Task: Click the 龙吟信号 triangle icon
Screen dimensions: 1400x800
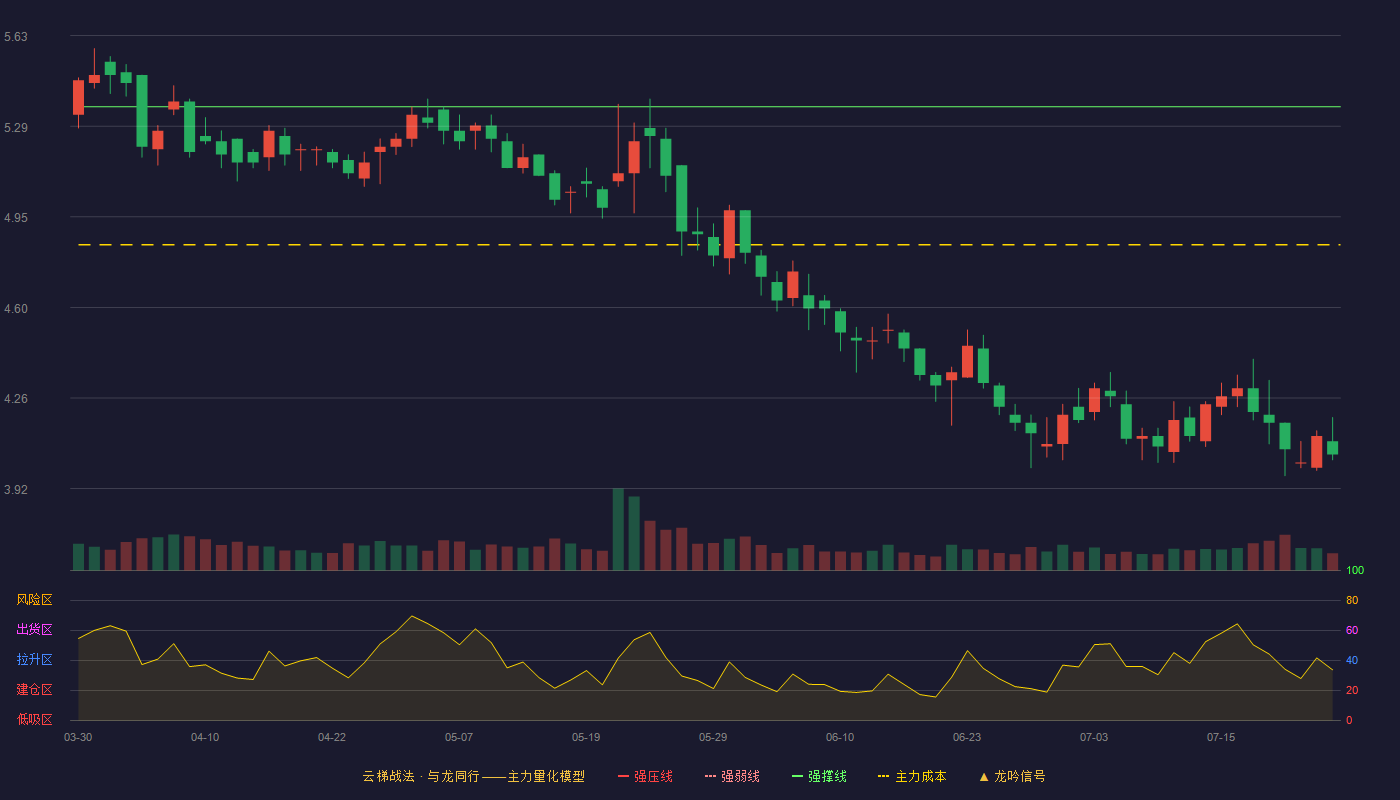Action: tap(984, 776)
